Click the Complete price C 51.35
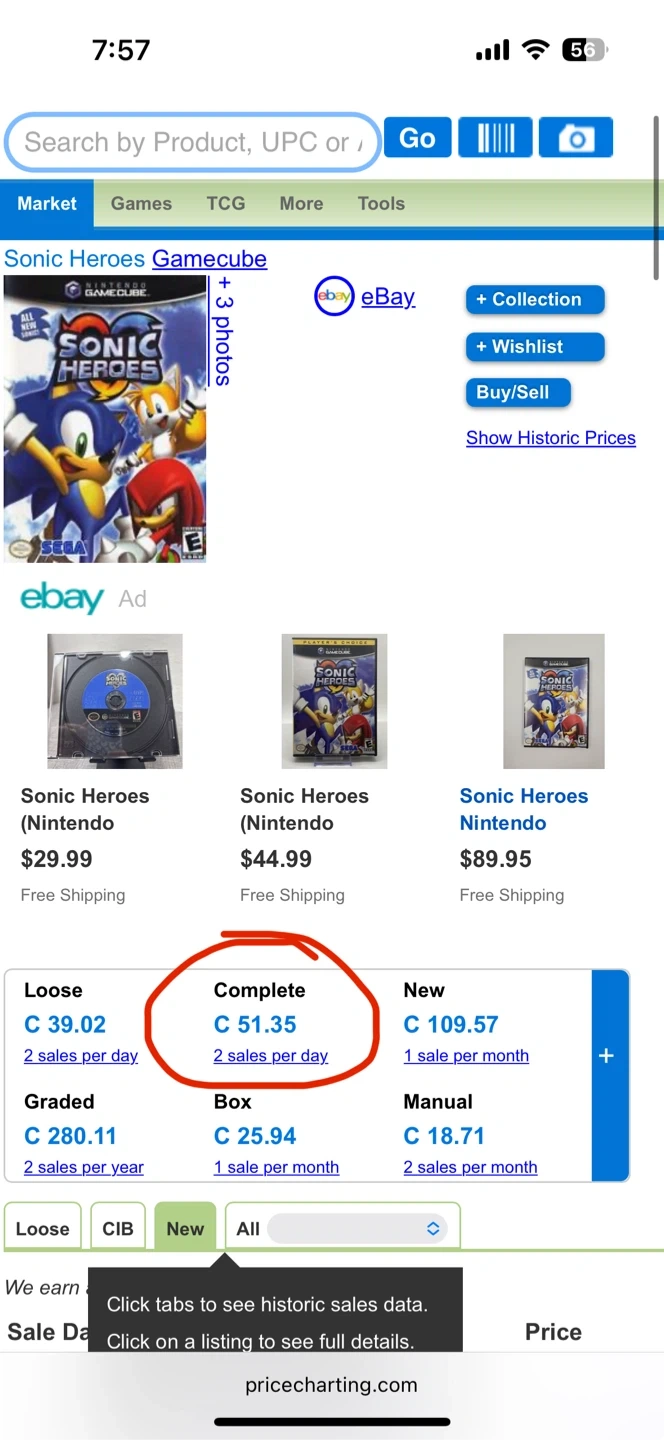Viewport: 664px width, 1440px height. (x=255, y=1024)
